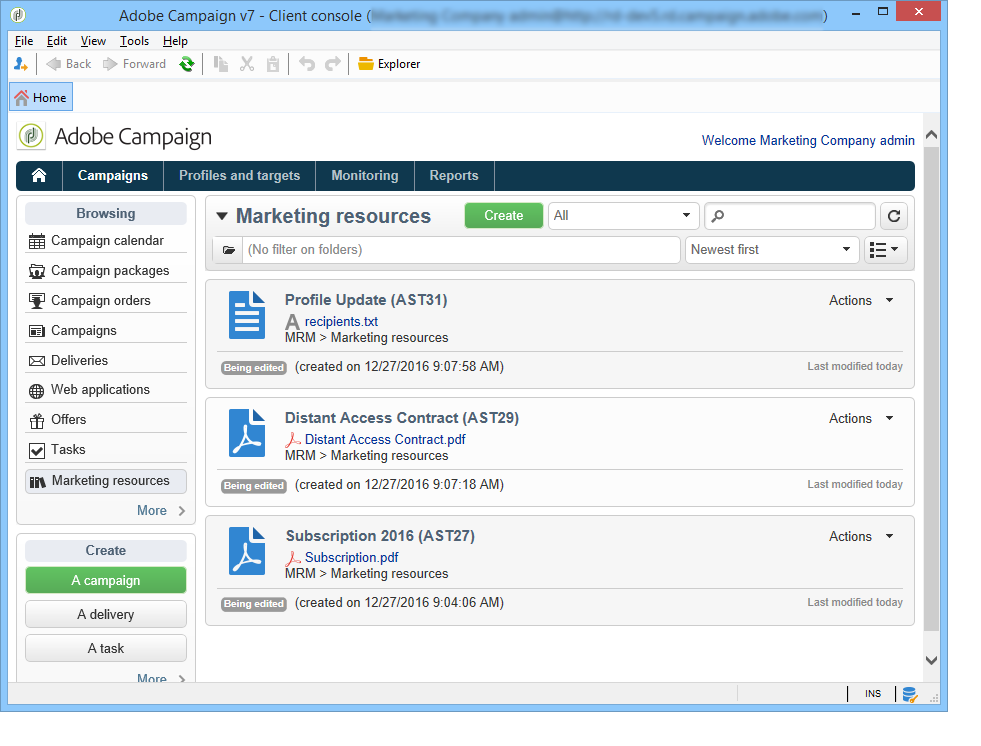Viewport: 981px width, 746px height.
Task: Click the Adobe Campaign logo icon
Action: pyautogui.click(x=31, y=136)
